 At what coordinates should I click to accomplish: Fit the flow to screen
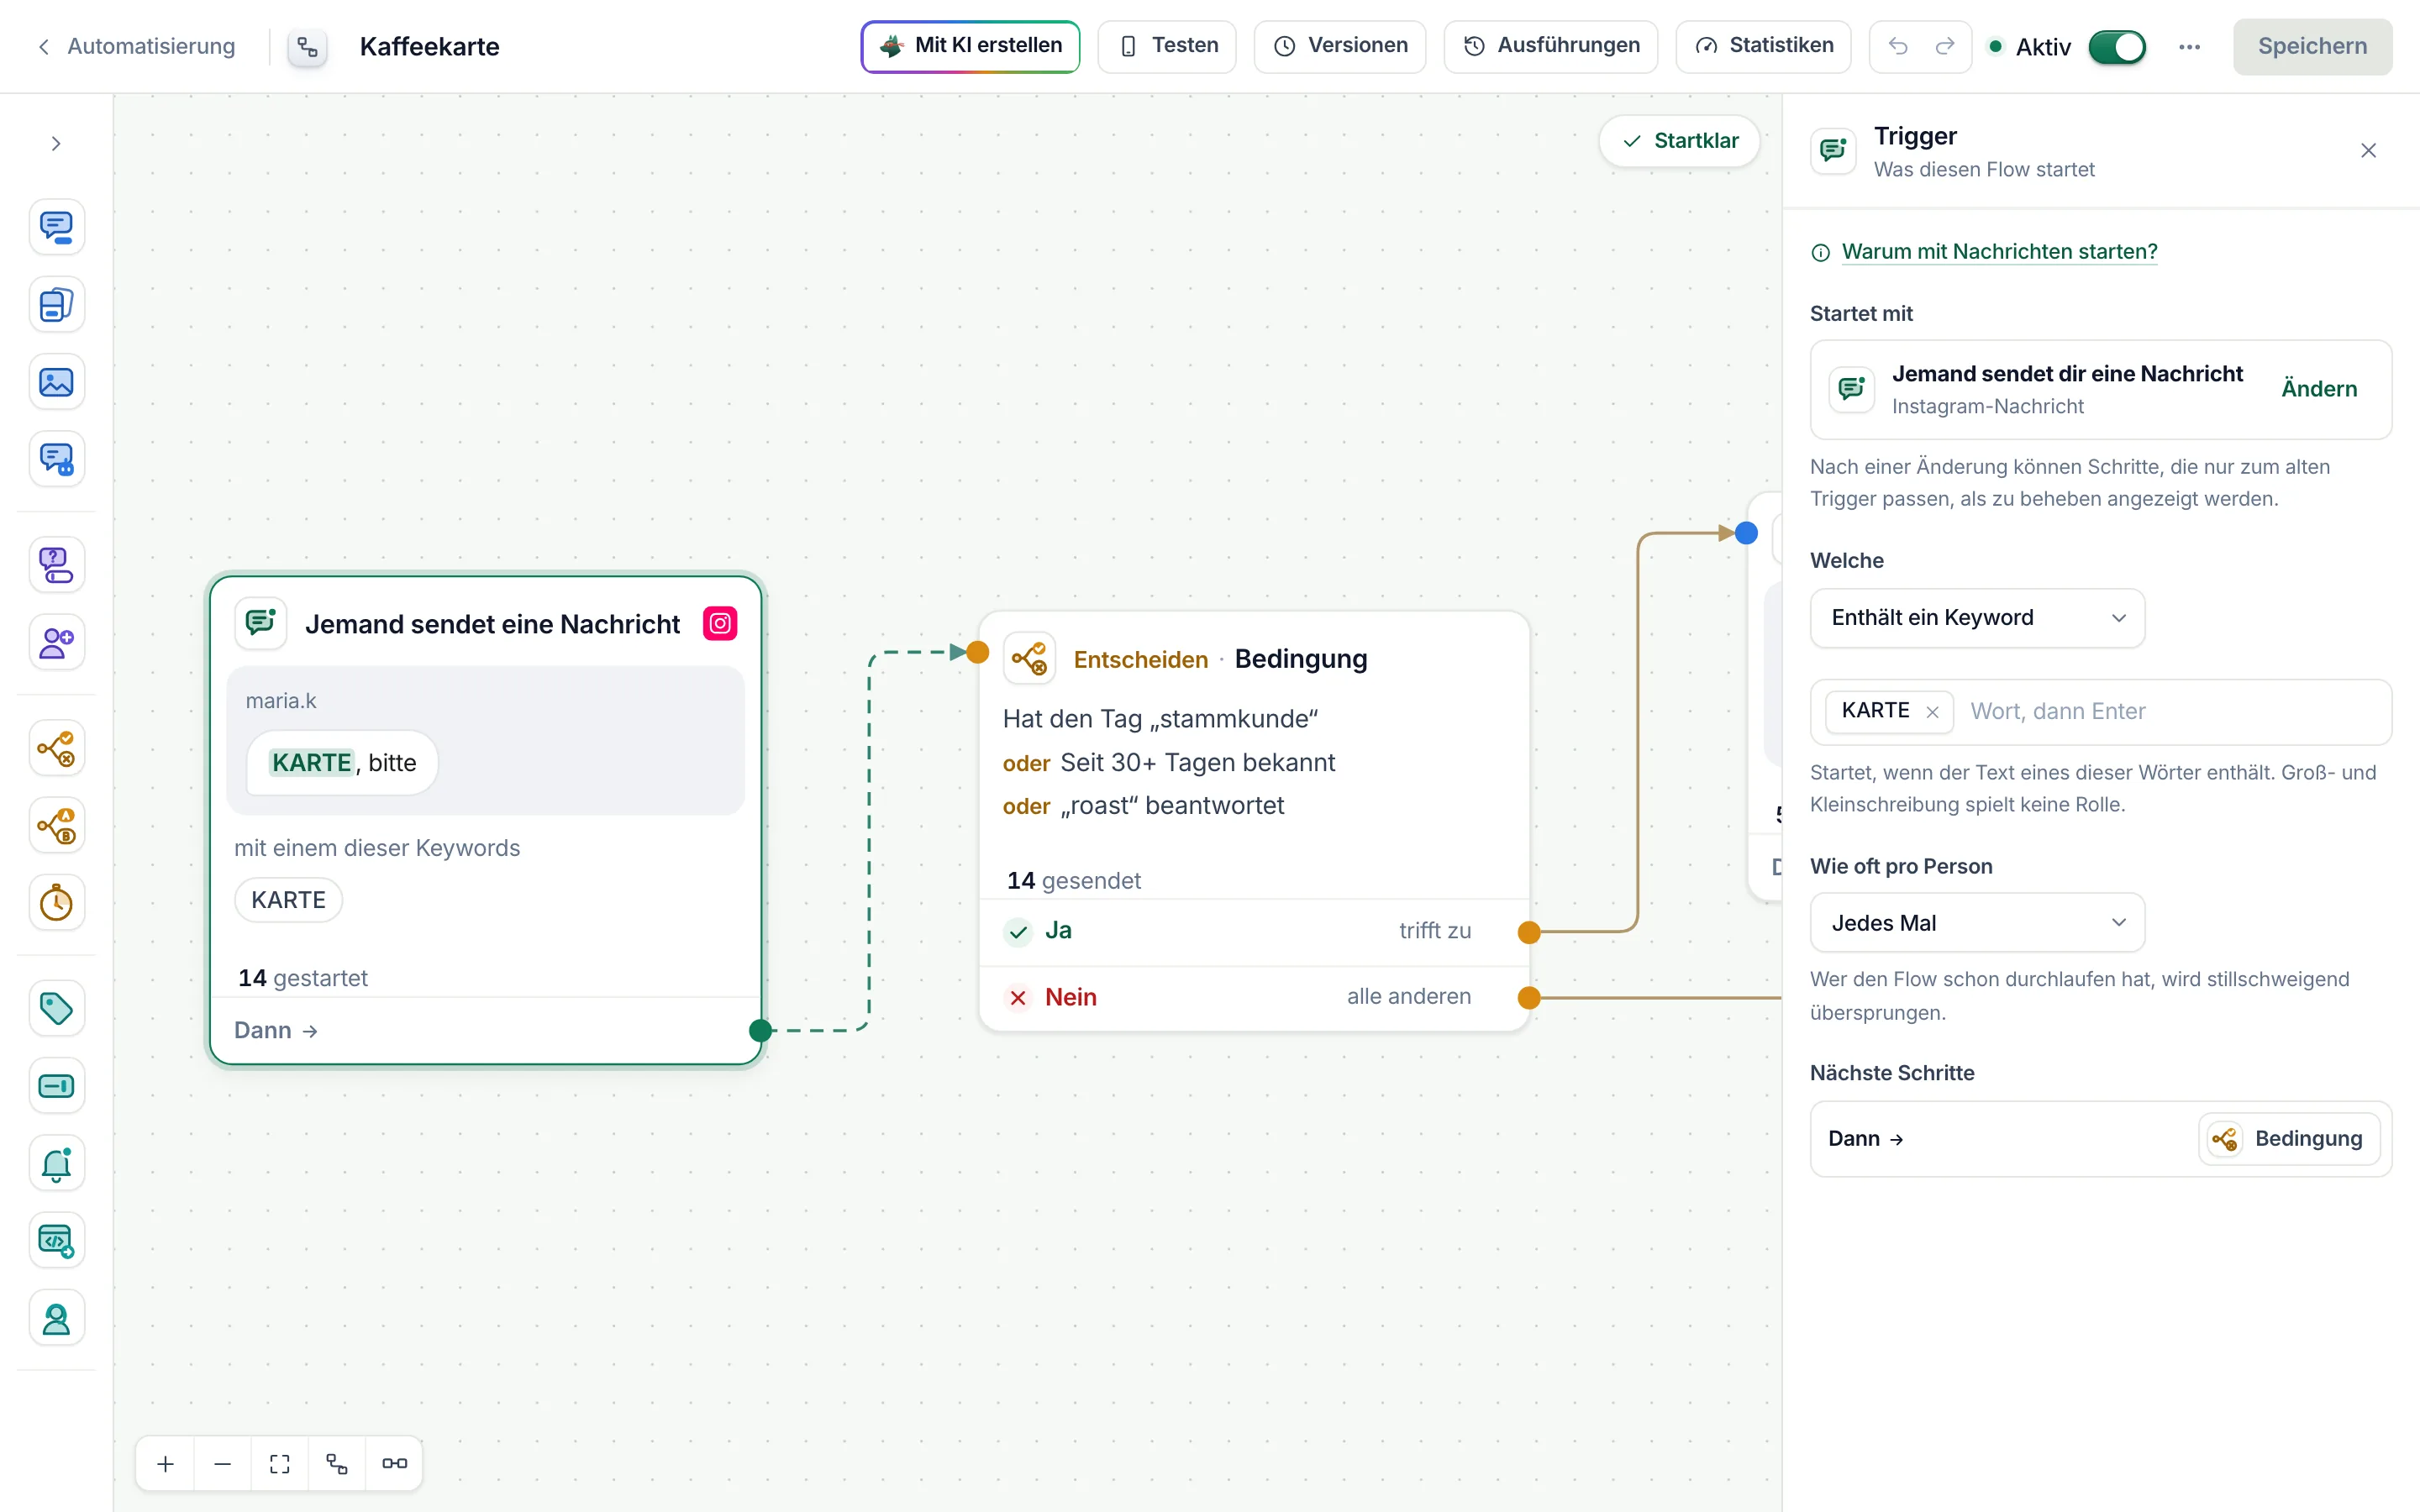(x=280, y=1464)
